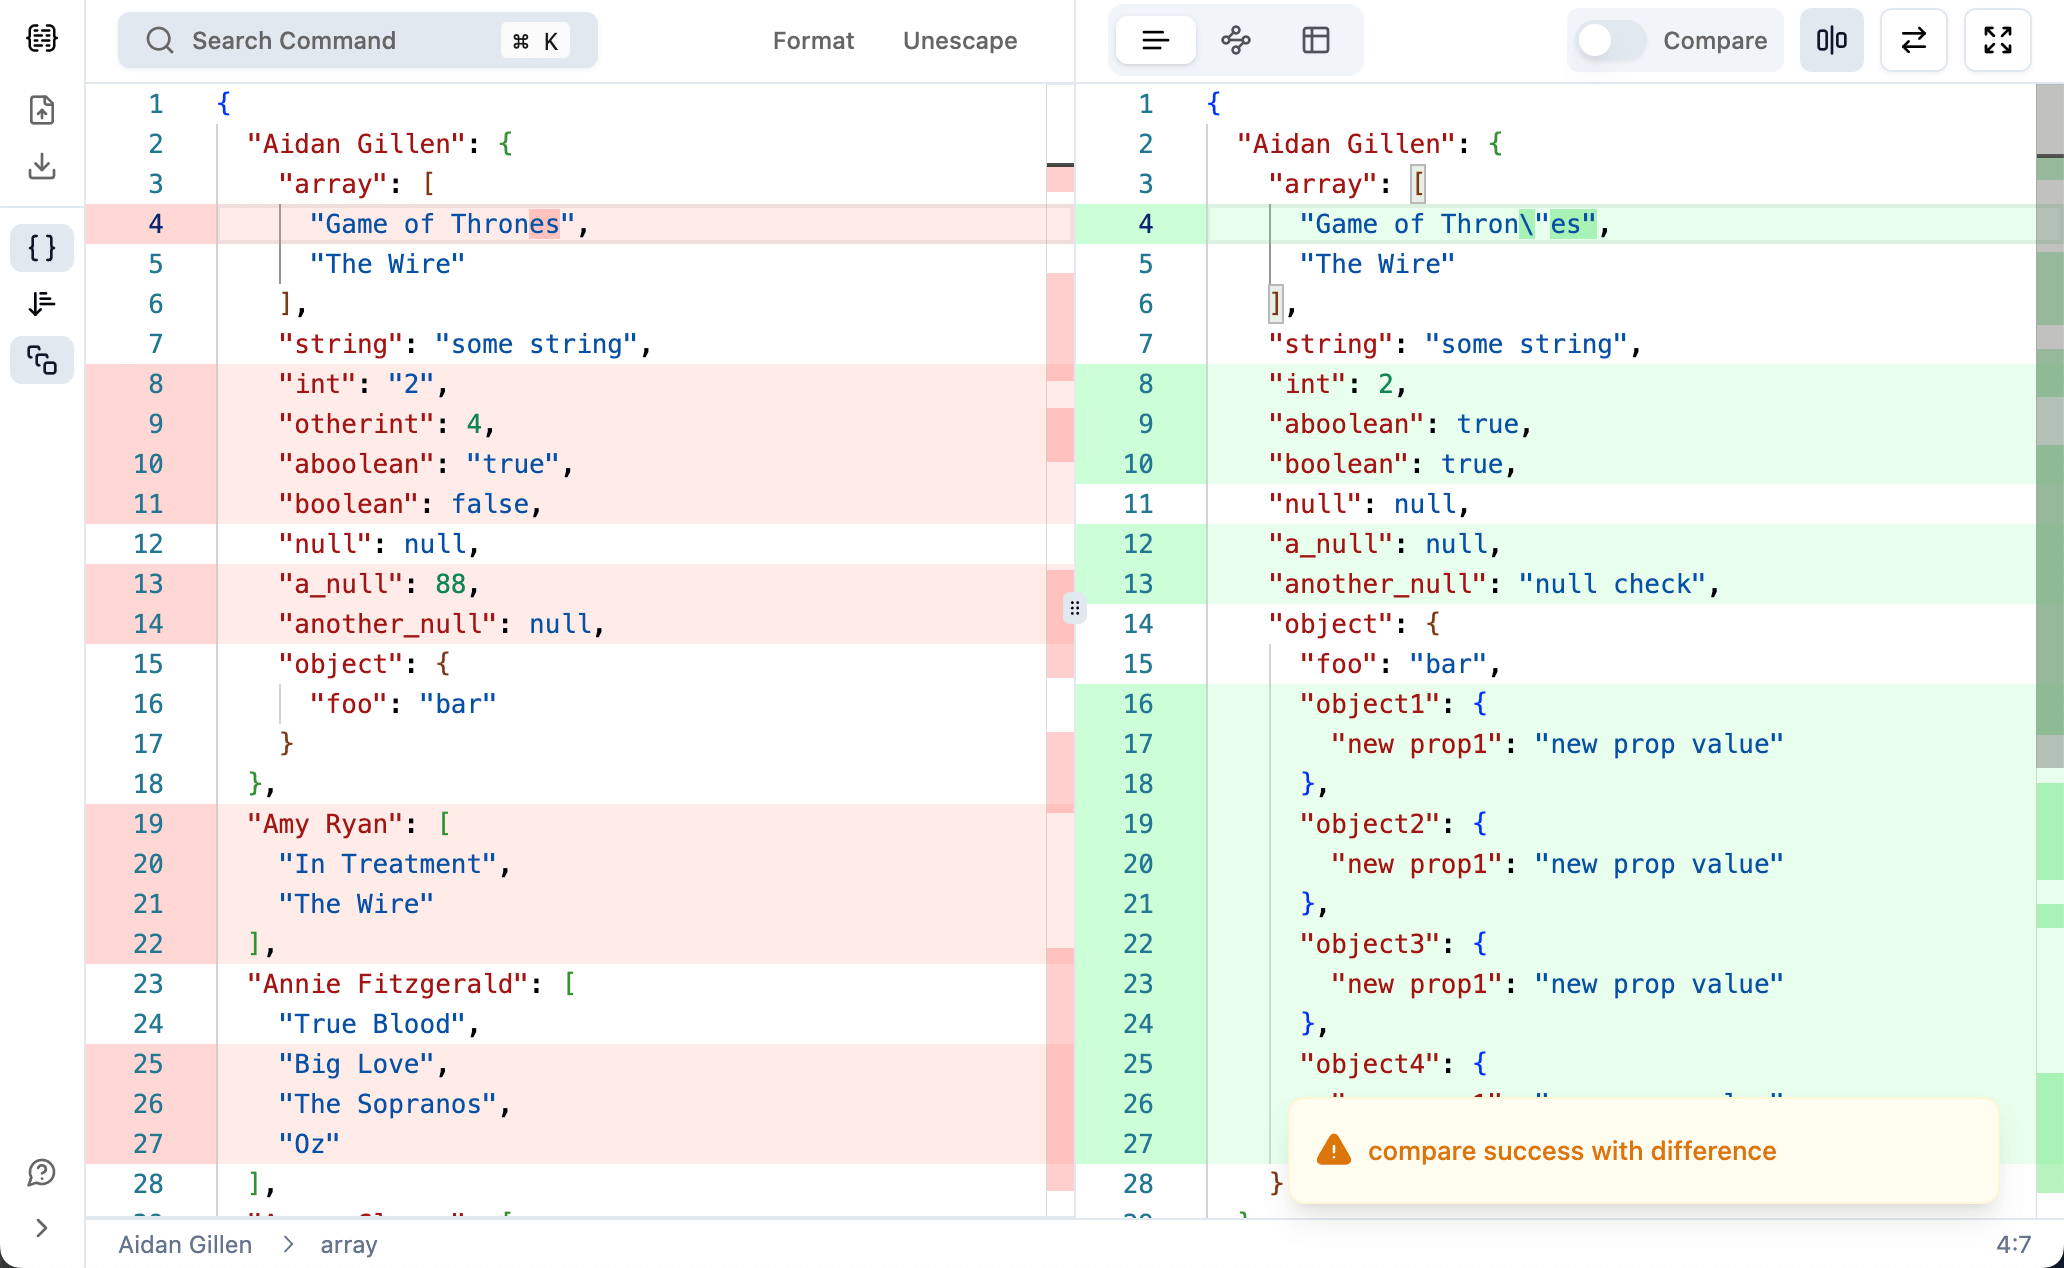Click the swap/exchange arrows icon

click(x=1914, y=41)
